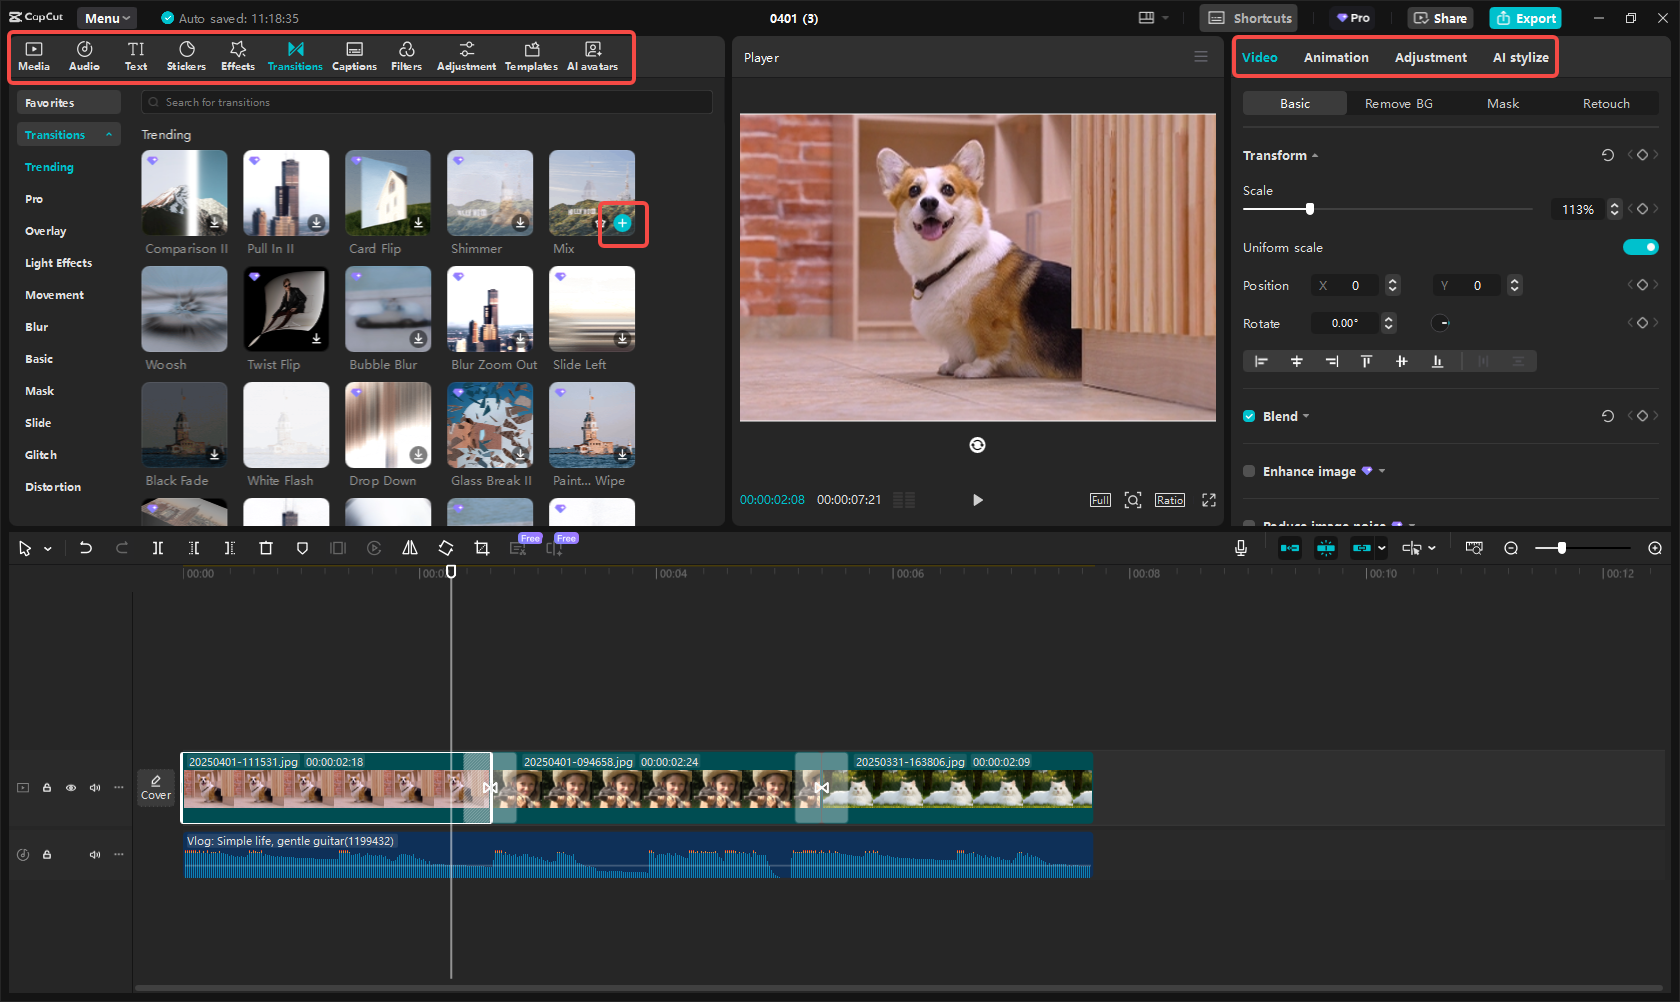Image resolution: width=1680 pixels, height=1002 pixels.
Task: Click the Export button
Action: click(1525, 18)
